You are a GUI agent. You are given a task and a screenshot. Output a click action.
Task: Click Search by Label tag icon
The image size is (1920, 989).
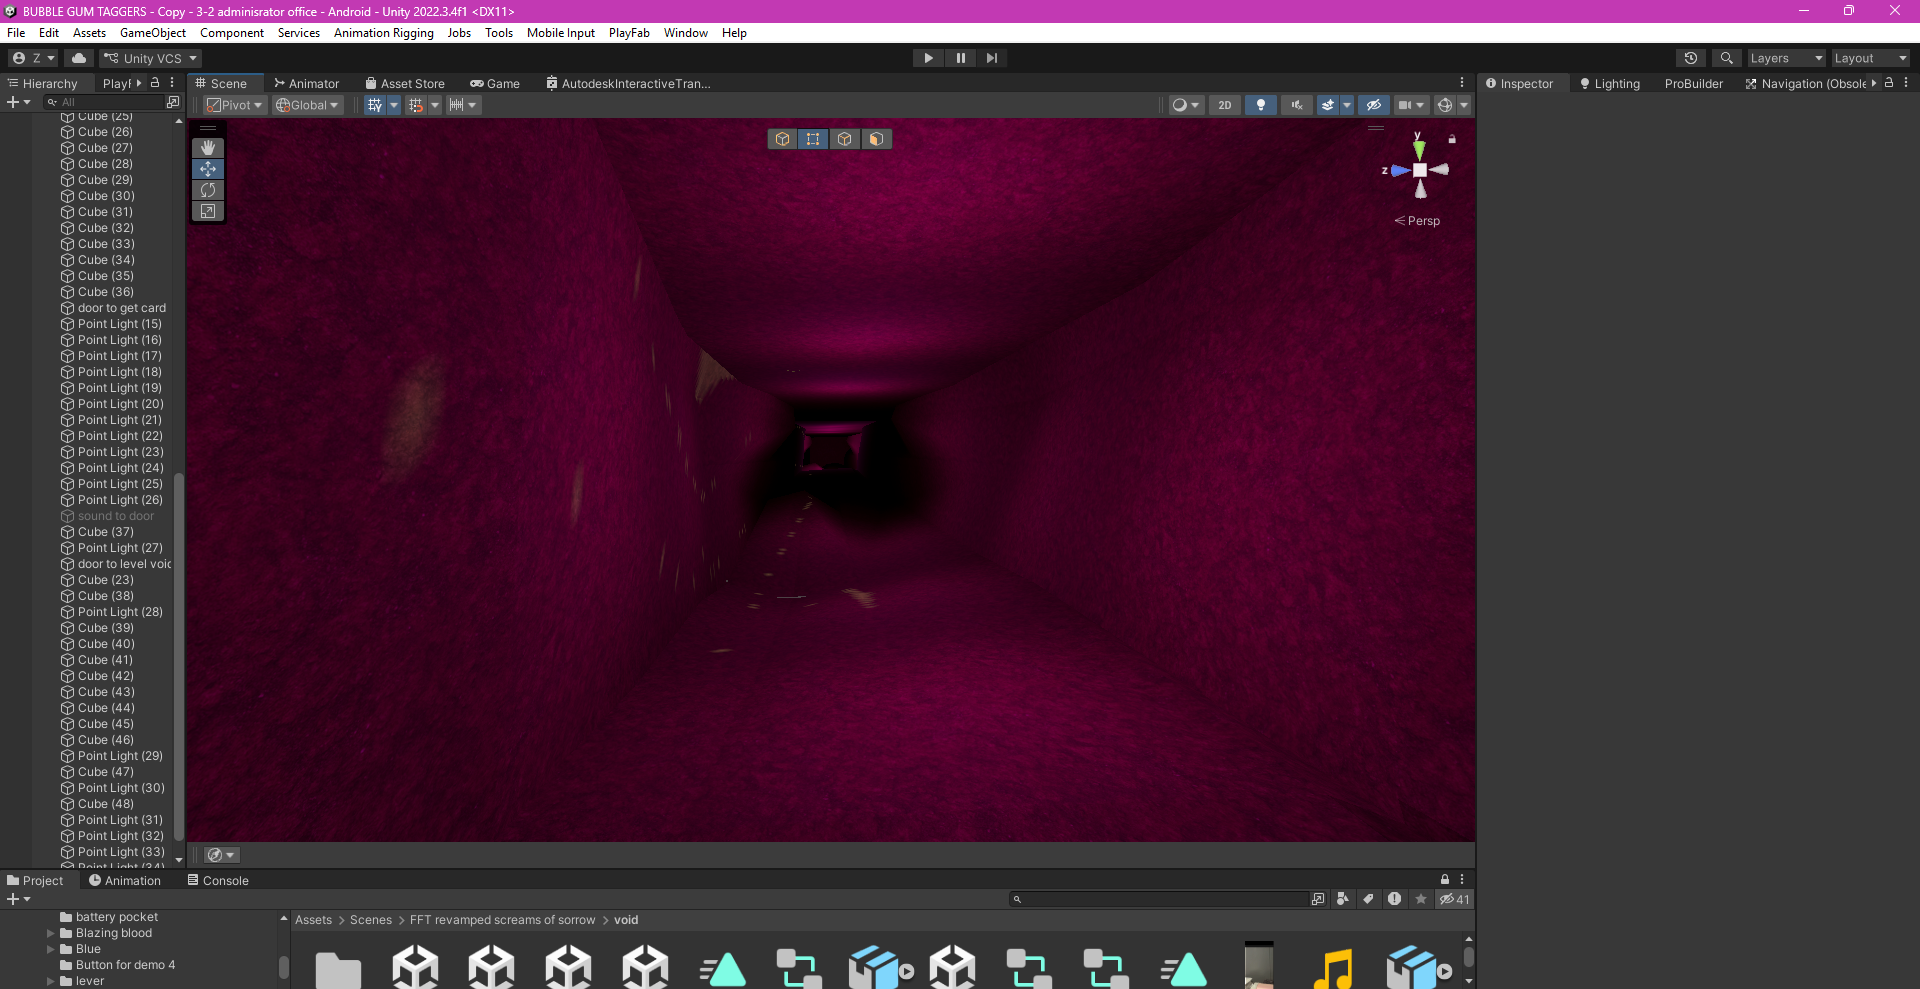pos(1369,899)
